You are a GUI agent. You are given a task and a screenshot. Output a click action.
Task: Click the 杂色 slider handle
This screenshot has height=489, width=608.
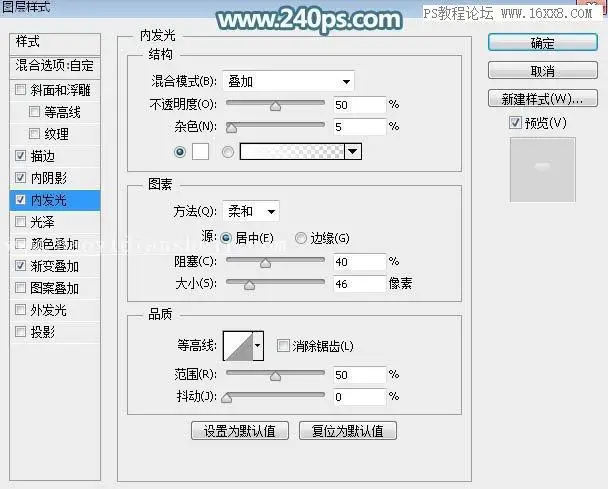[231, 128]
